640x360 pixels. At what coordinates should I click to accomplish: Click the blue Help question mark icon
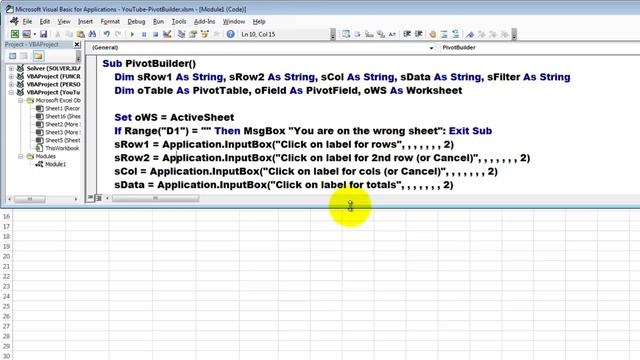(230, 34)
